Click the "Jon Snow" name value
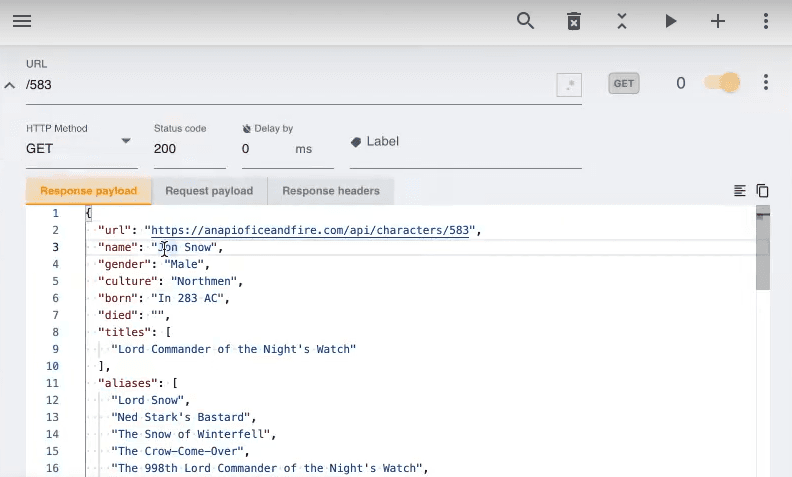The width and height of the screenshot is (792, 477). (x=184, y=247)
